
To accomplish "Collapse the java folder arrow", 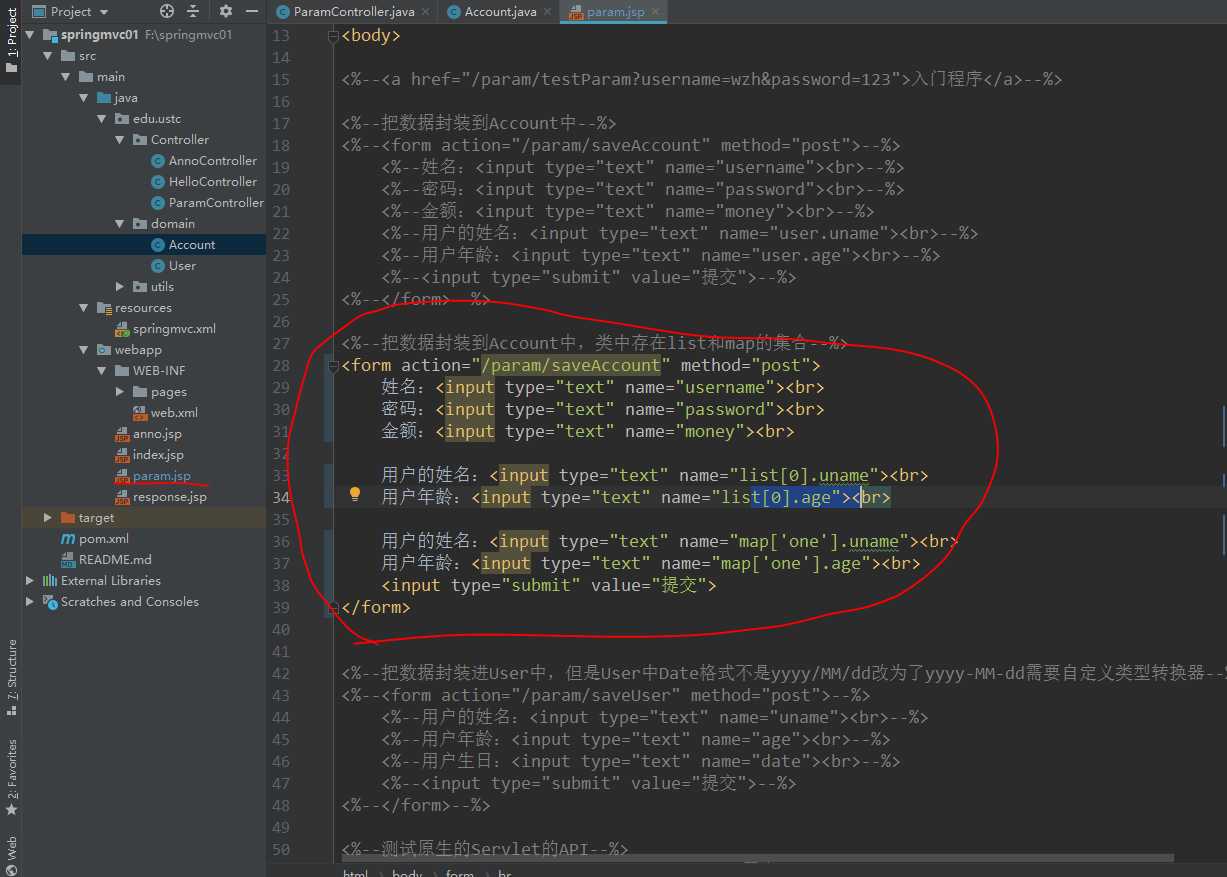I will (x=83, y=98).
